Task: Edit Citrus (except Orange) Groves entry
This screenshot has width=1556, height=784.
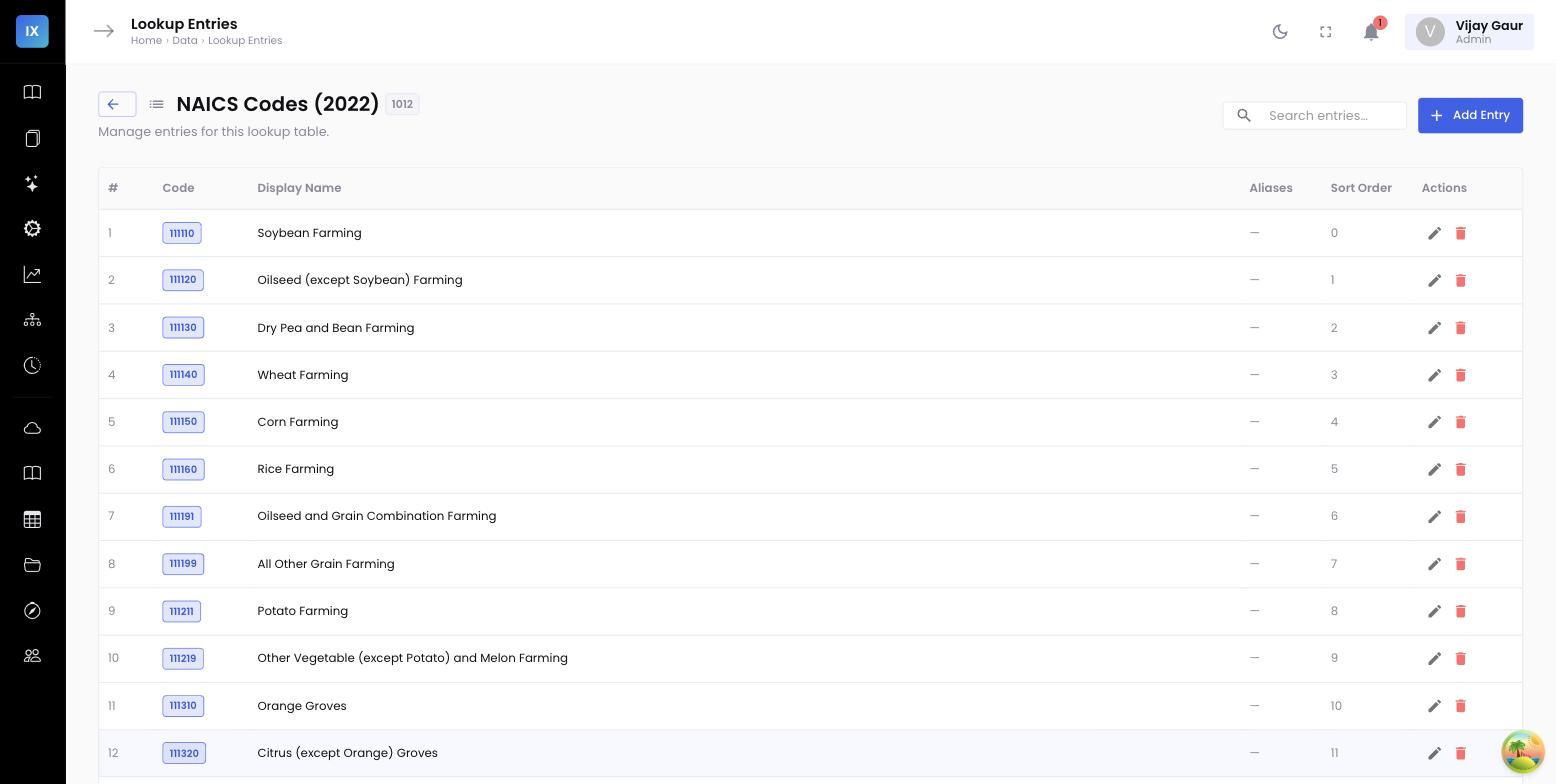Action: coord(1434,753)
